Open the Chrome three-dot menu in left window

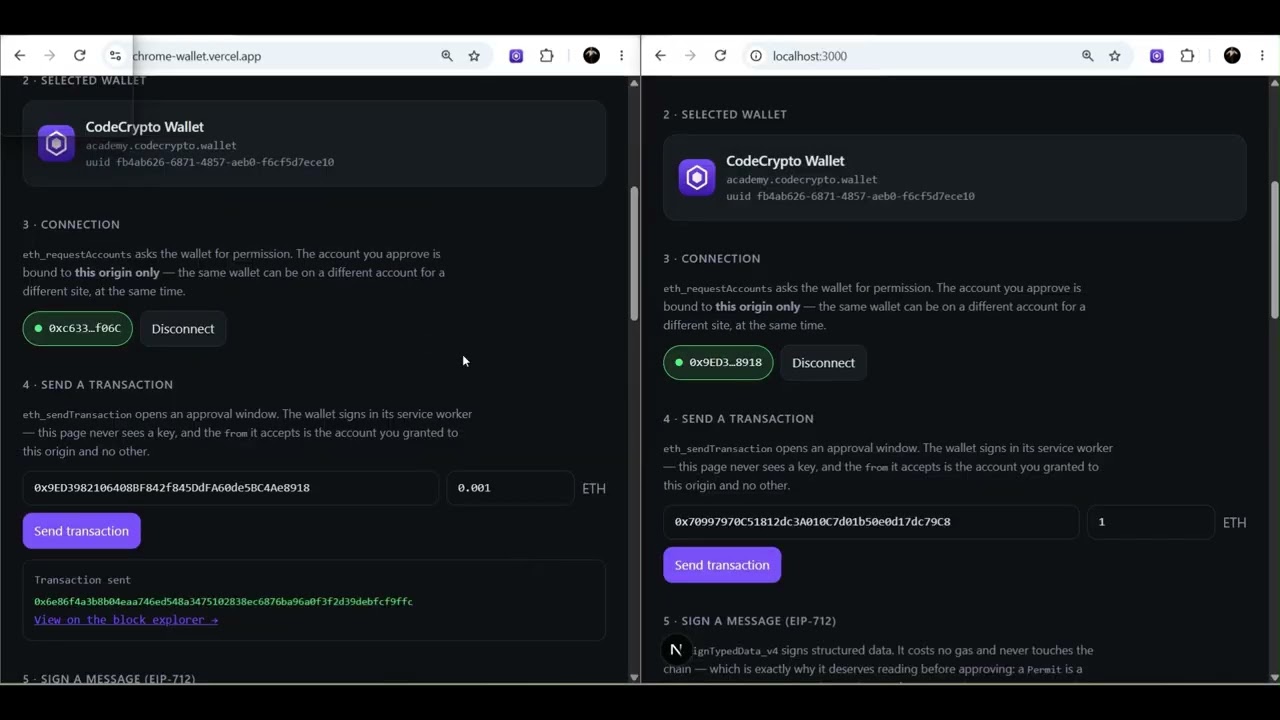pos(622,56)
